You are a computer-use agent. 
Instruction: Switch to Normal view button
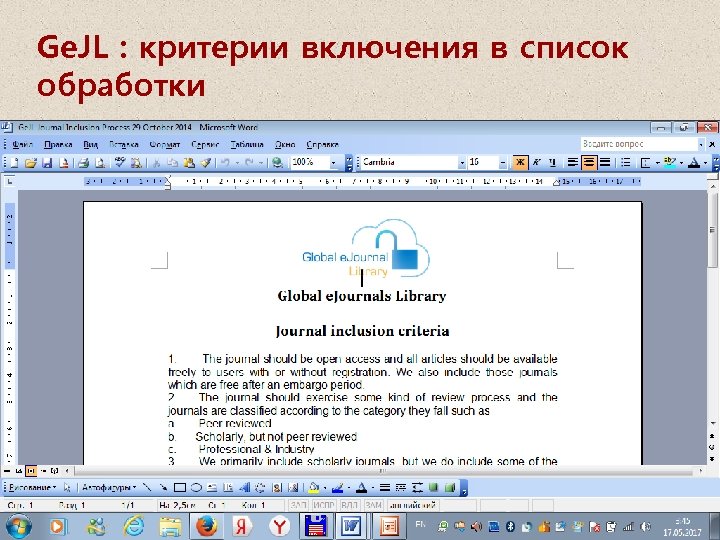point(7,471)
